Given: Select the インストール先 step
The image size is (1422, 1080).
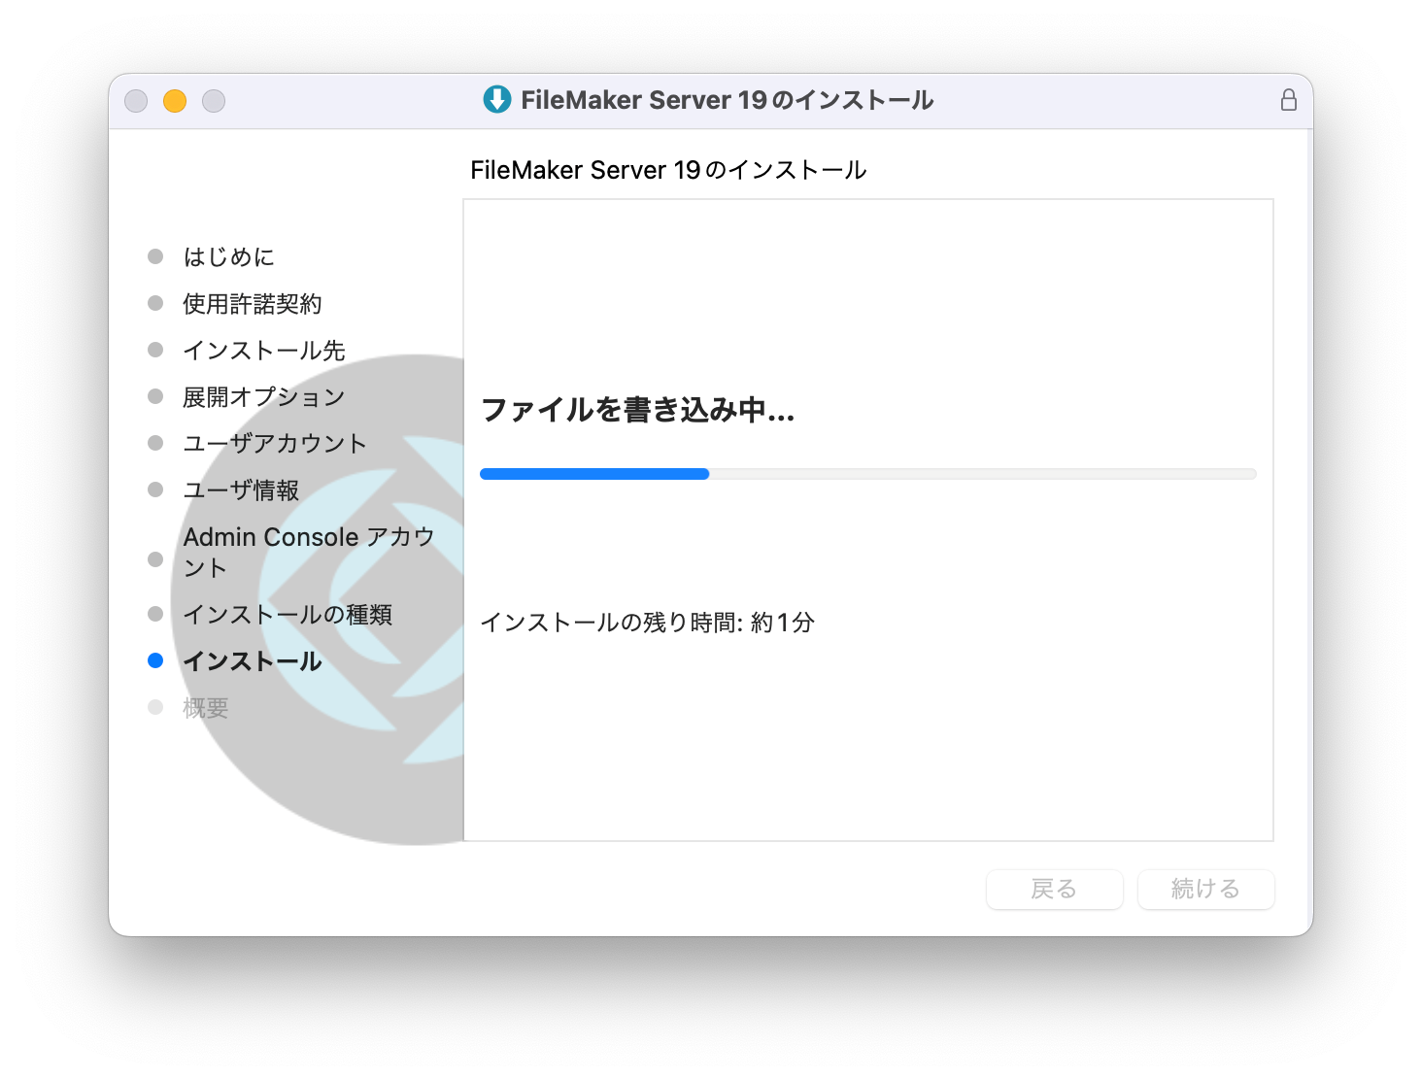Looking at the screenshot, I should pos(264,351).
